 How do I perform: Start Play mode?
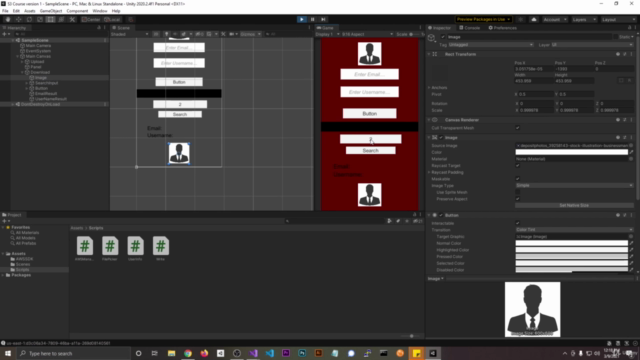point(302,19)
